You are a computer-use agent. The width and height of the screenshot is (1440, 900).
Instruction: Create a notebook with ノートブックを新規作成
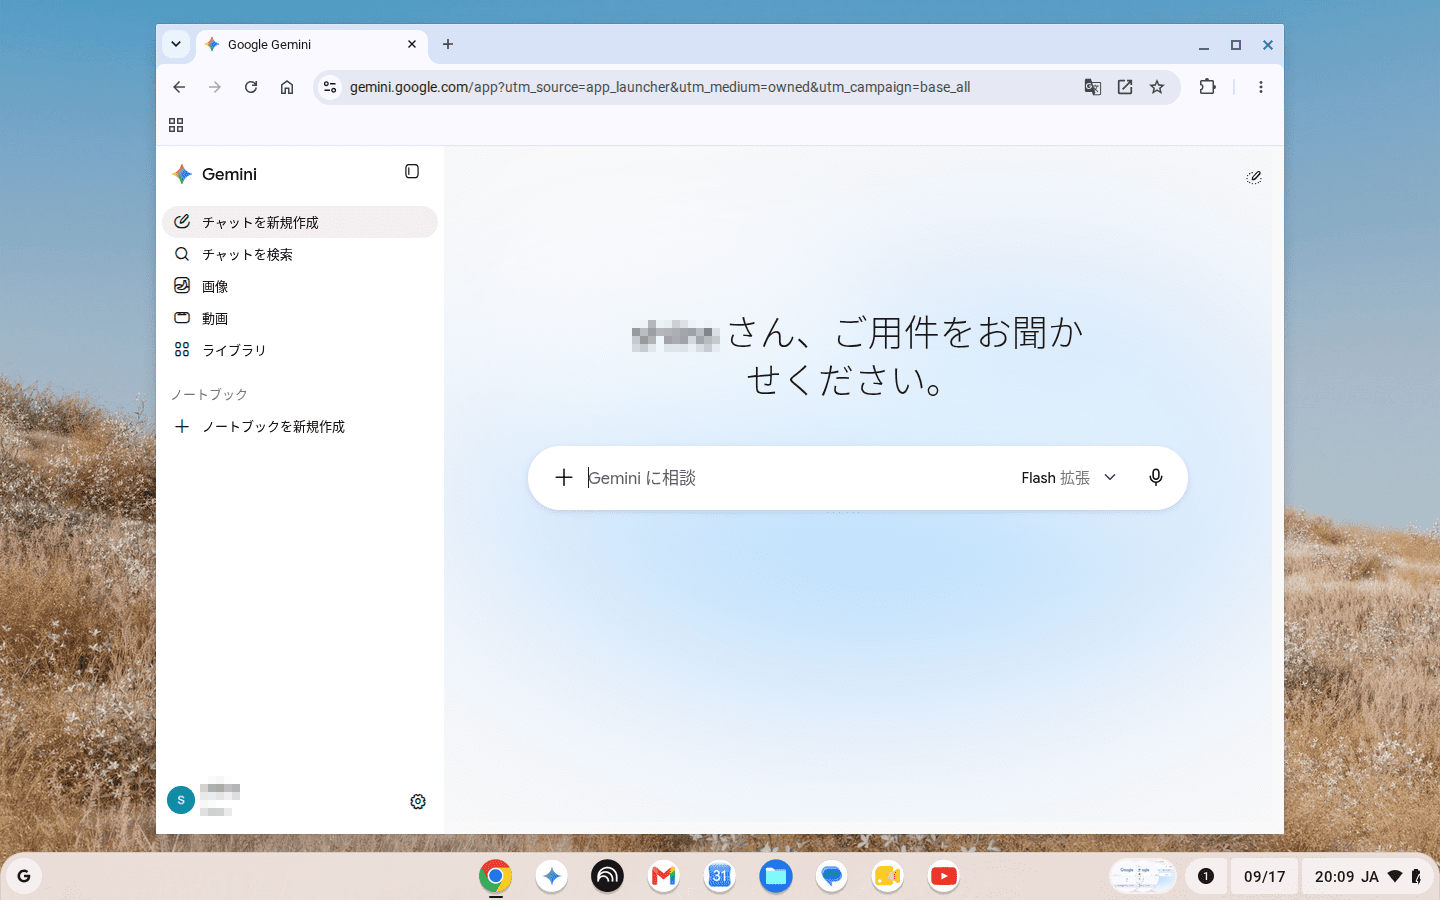(300, 426)
